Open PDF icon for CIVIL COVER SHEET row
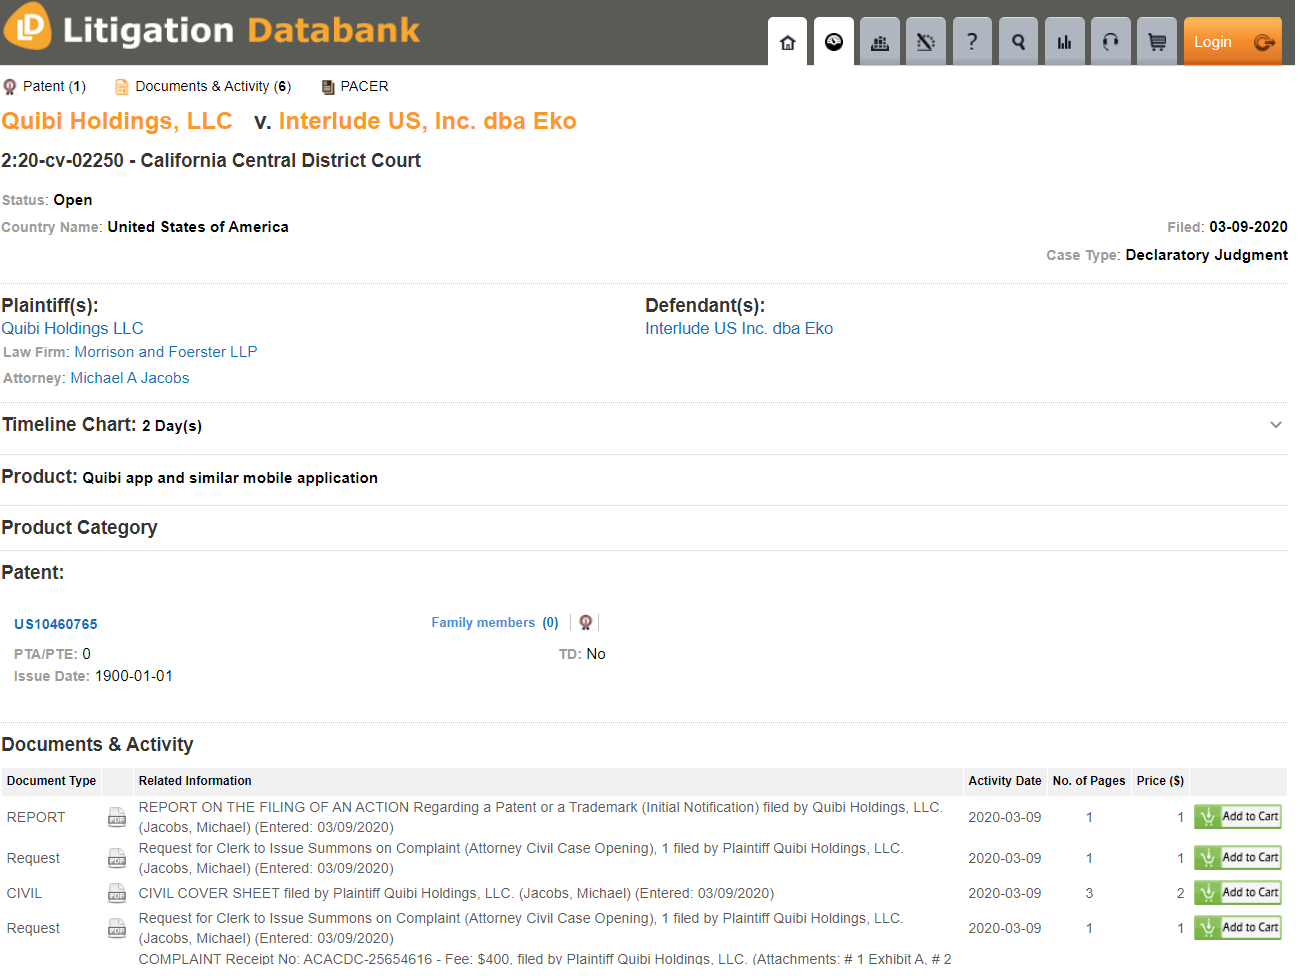 (117, 893)
